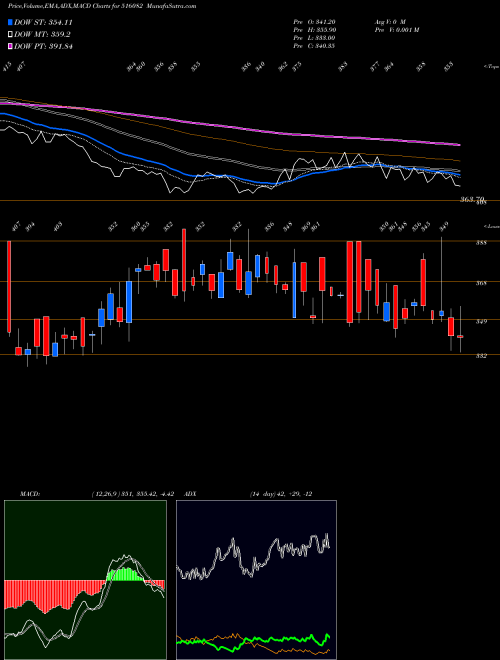Click the 'ADX' panel heading

pos(190,494)
